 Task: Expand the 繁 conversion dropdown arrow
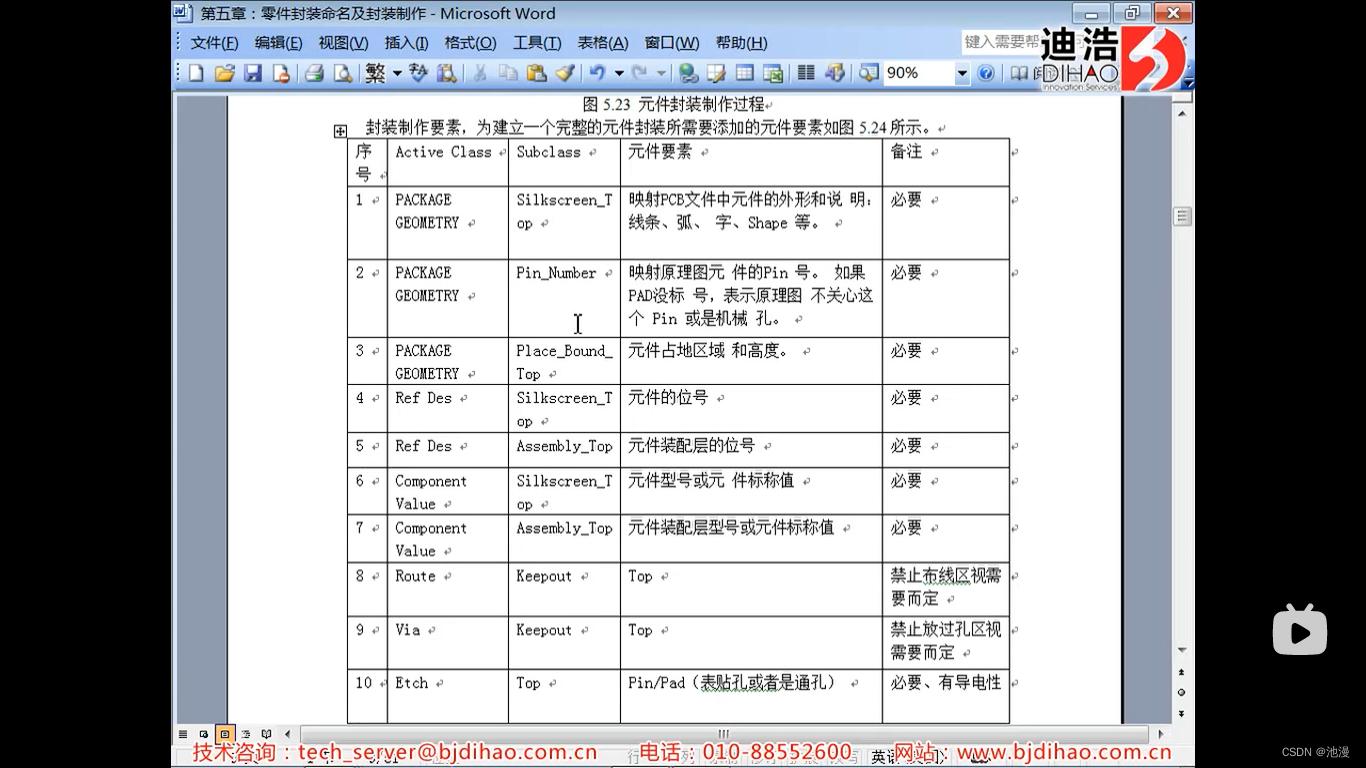tap(397, 73)
